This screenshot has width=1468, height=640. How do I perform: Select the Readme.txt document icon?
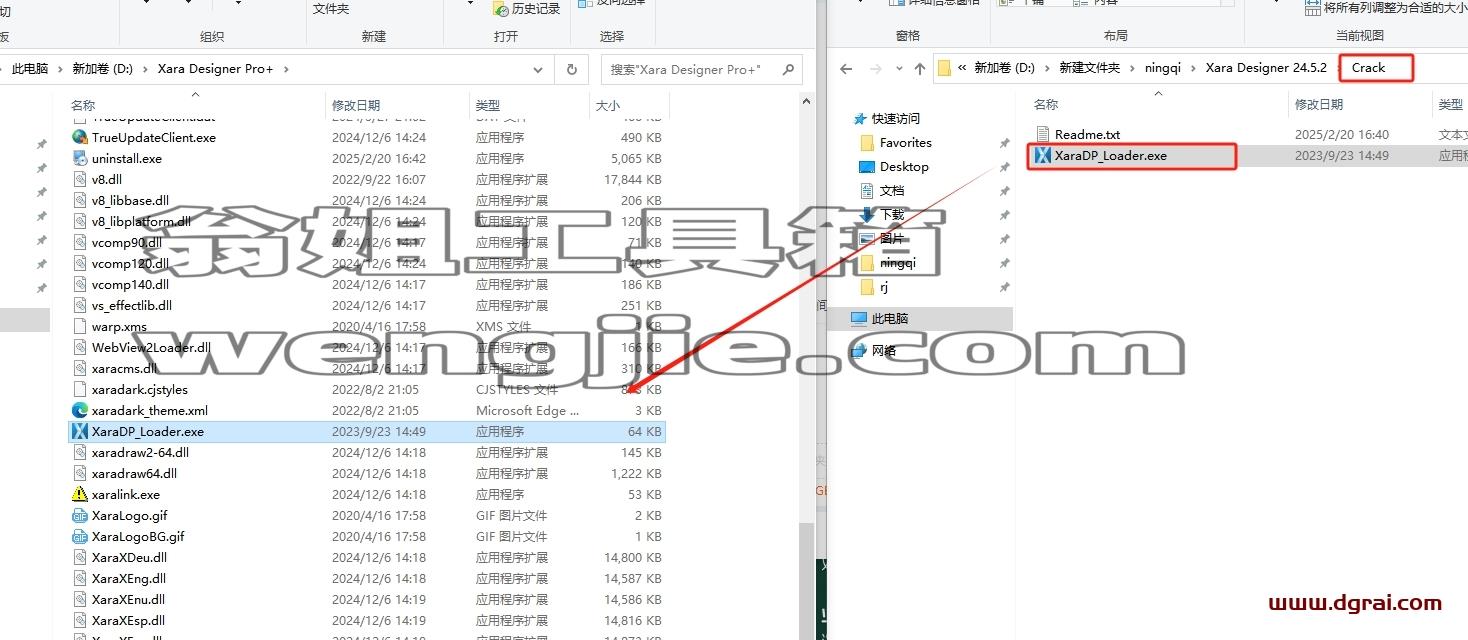coord(1043,134)
